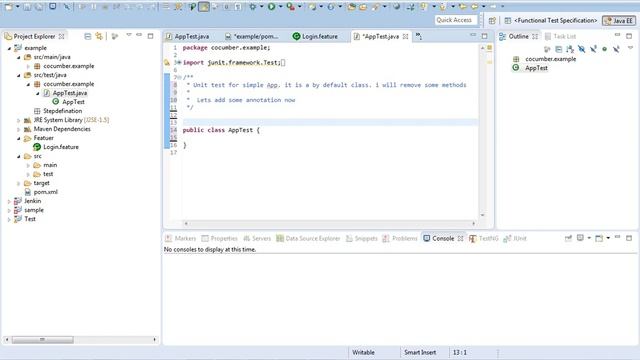Show hidden editors list next to AppTest.java tab
The width and height of the screenshot is (640, 360).
(x=419, y=36)
